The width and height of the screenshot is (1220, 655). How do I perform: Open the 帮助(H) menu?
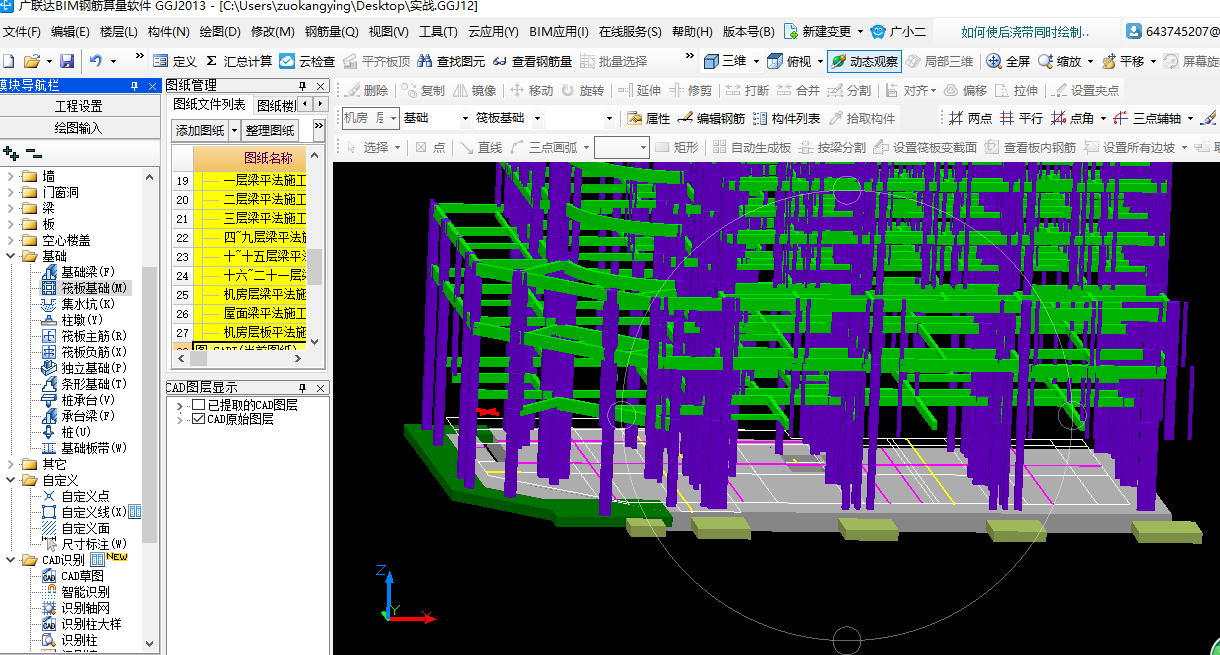[x=692, y=32]
